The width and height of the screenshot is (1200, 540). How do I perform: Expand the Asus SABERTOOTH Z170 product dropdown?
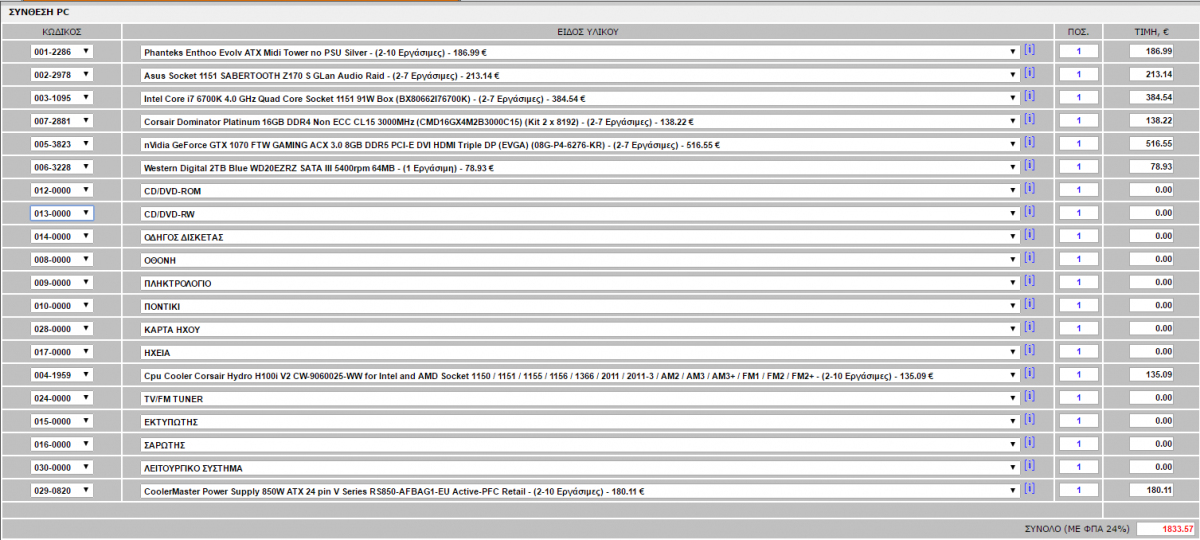(580, 74)
